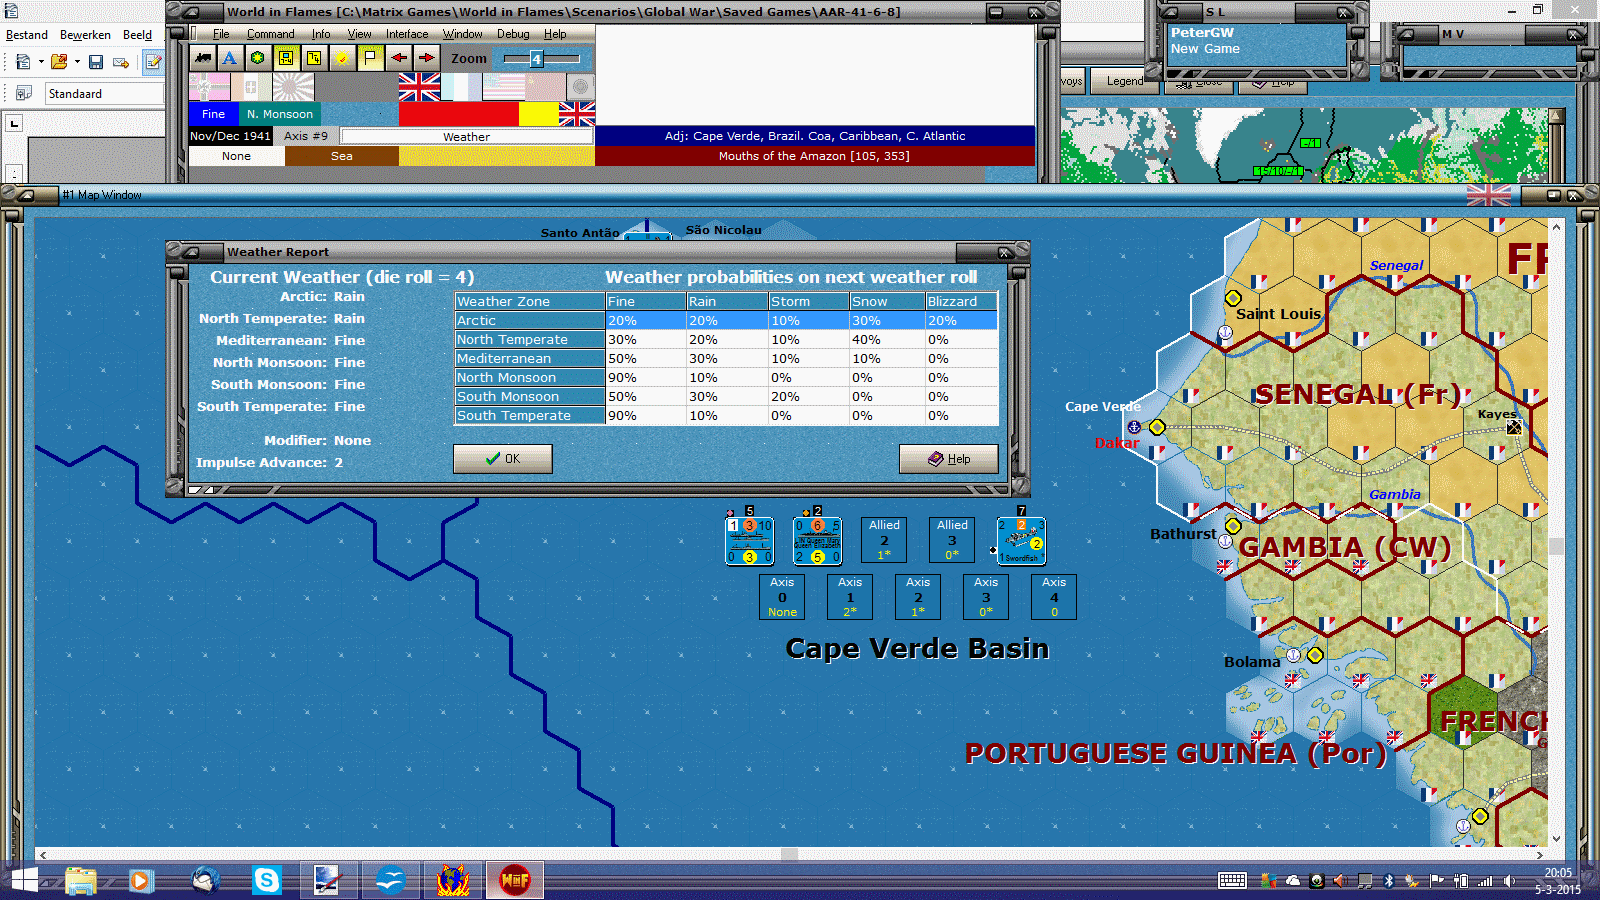Click the red left arrow toolbar icon

pos(398,58)
